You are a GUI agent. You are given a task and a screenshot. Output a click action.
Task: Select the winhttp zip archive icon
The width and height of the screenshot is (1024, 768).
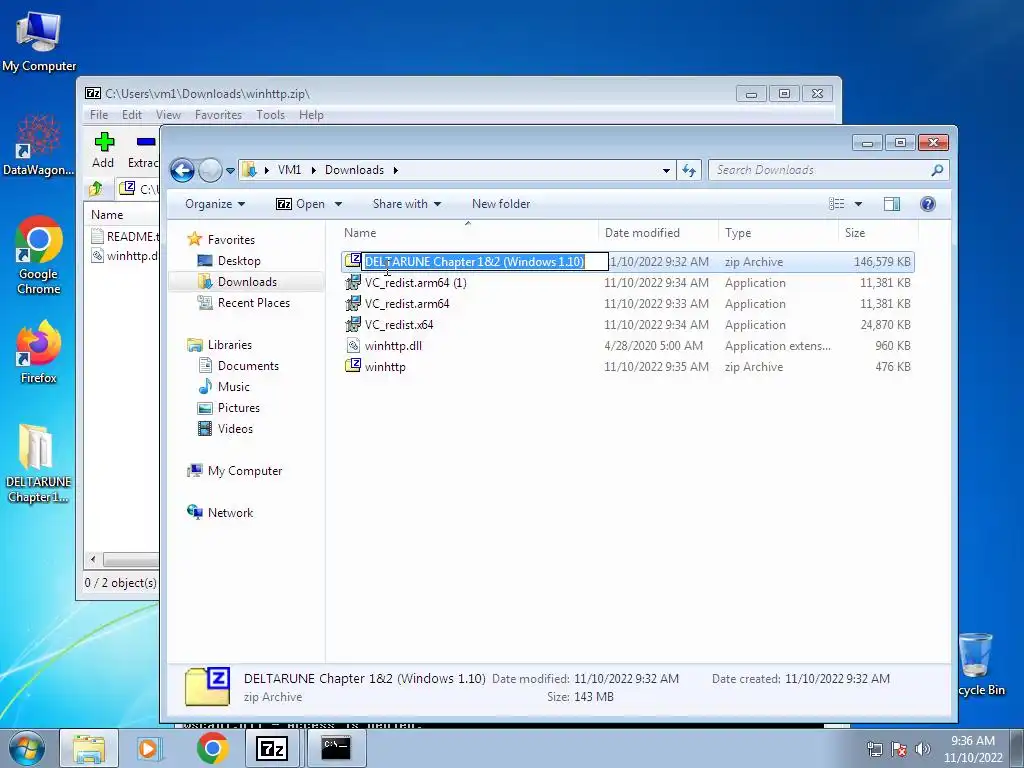click(353, 366)
